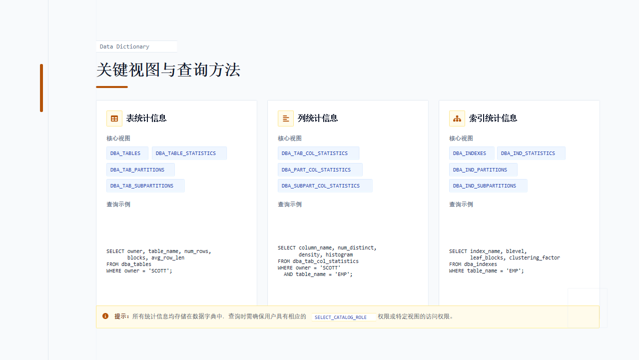
Task: Click the DBA_TAB_PARTITIONS tag
Action: tap(141, 170)
